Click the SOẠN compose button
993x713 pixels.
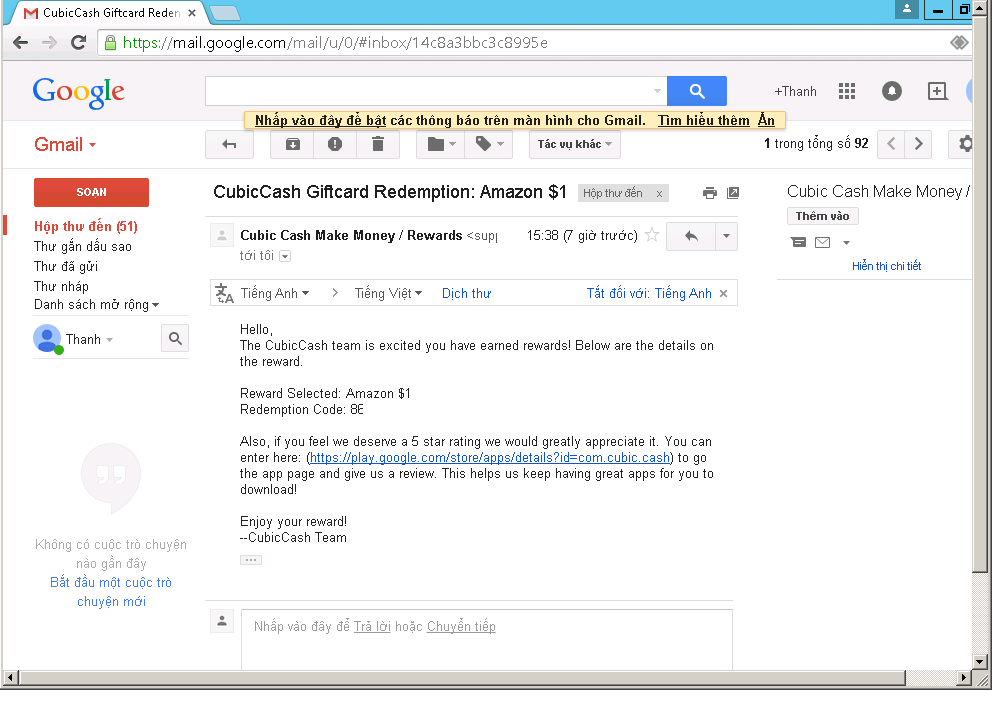tap(91, 192)
